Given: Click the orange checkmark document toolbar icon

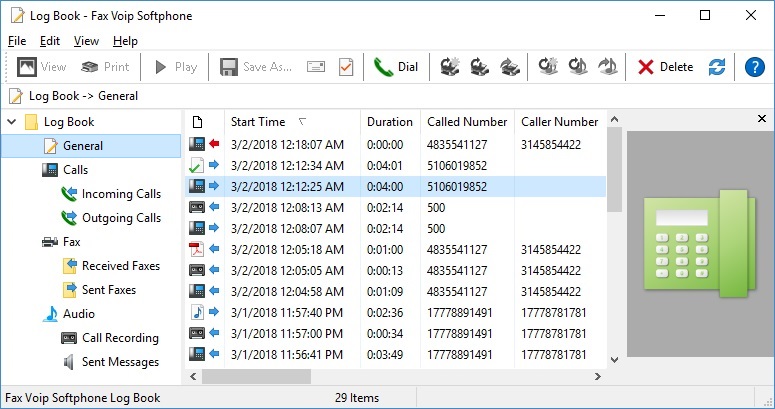Looking at the screenshot, I should coord(346,67).
